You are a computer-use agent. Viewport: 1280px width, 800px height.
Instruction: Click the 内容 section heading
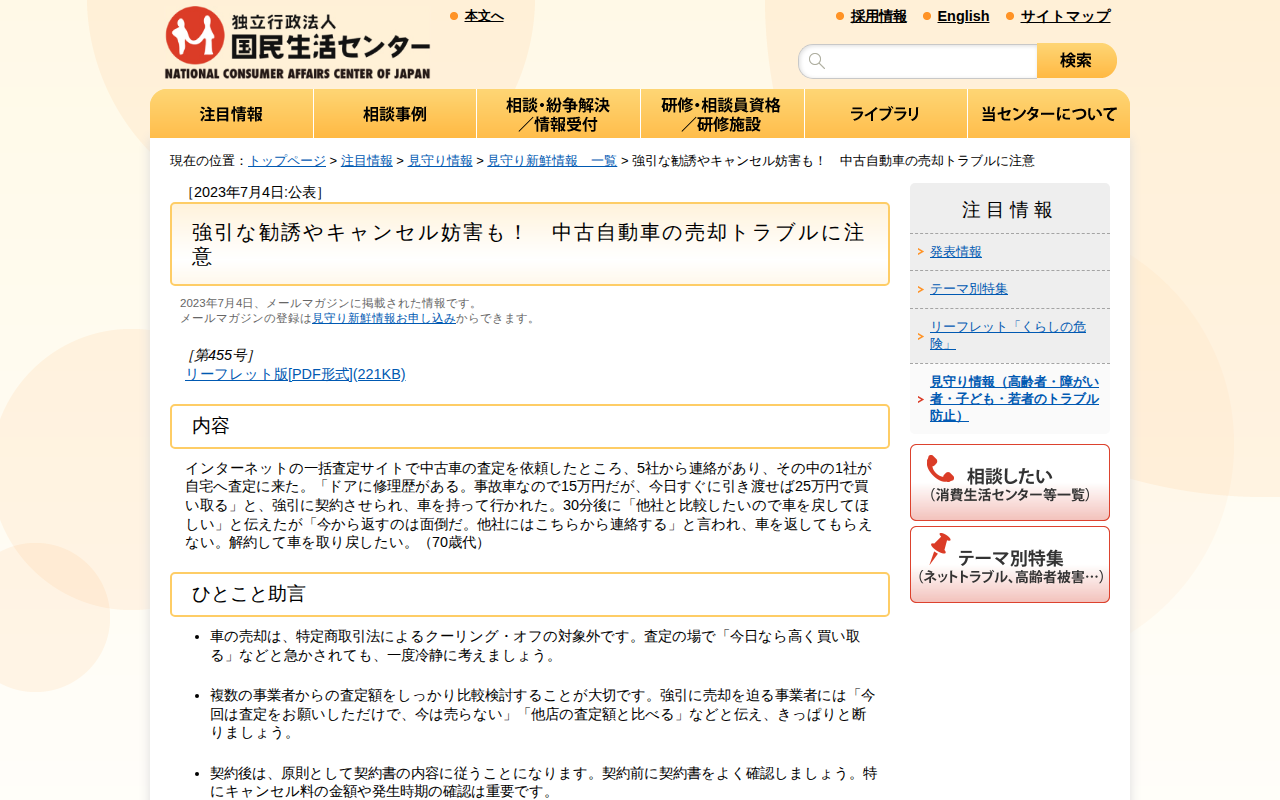530,426
